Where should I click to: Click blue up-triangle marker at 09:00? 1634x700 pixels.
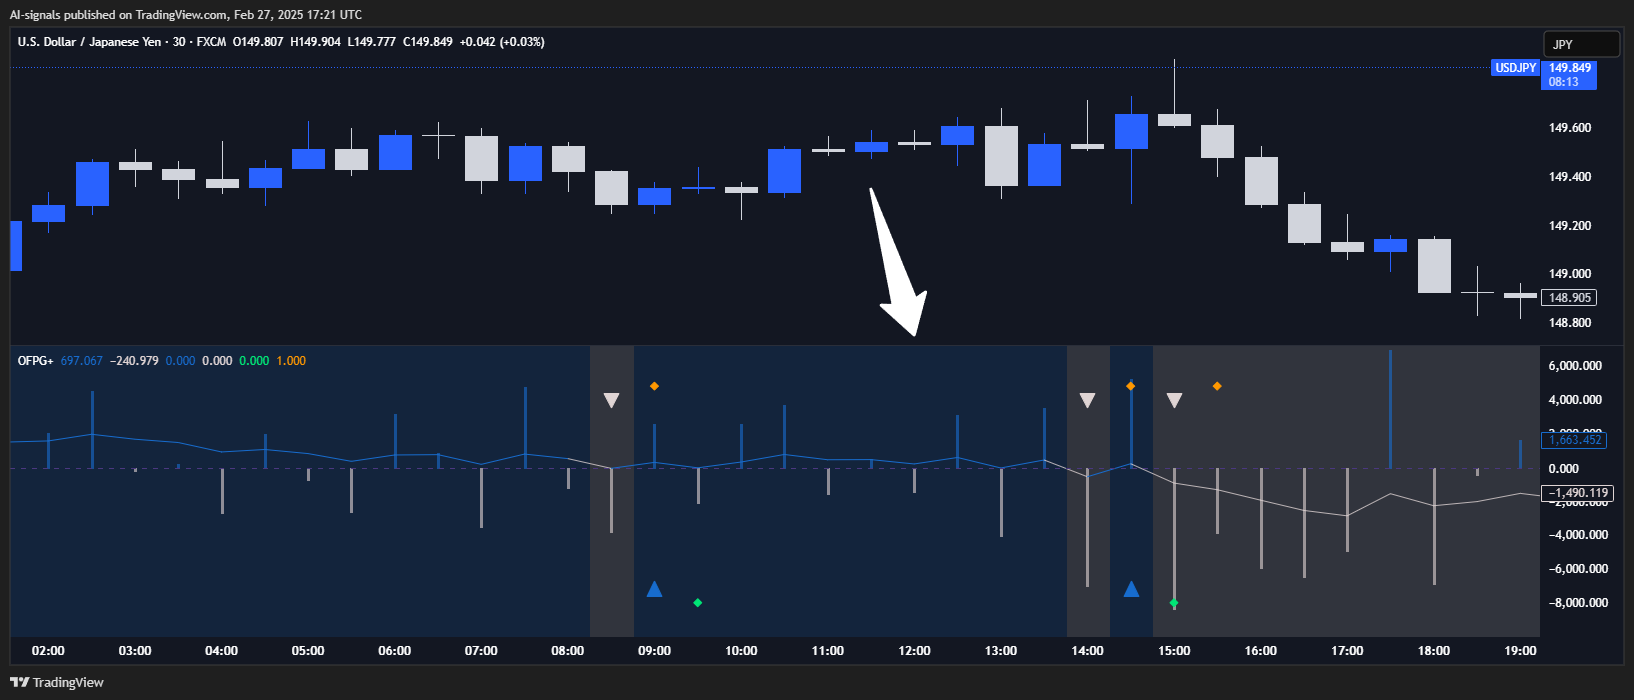click(654, 589)
